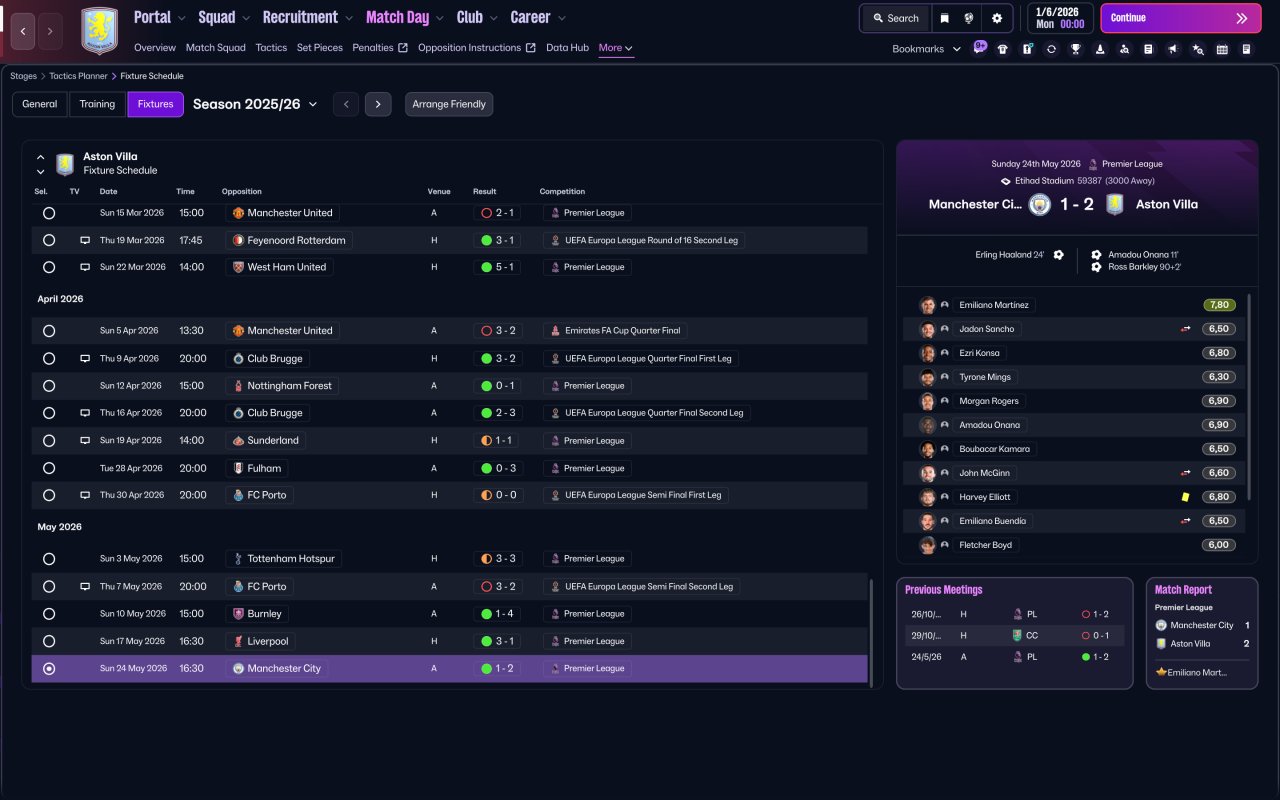
Task: Click Emiliano Martinez's player portrait
Action: (927, 305)
